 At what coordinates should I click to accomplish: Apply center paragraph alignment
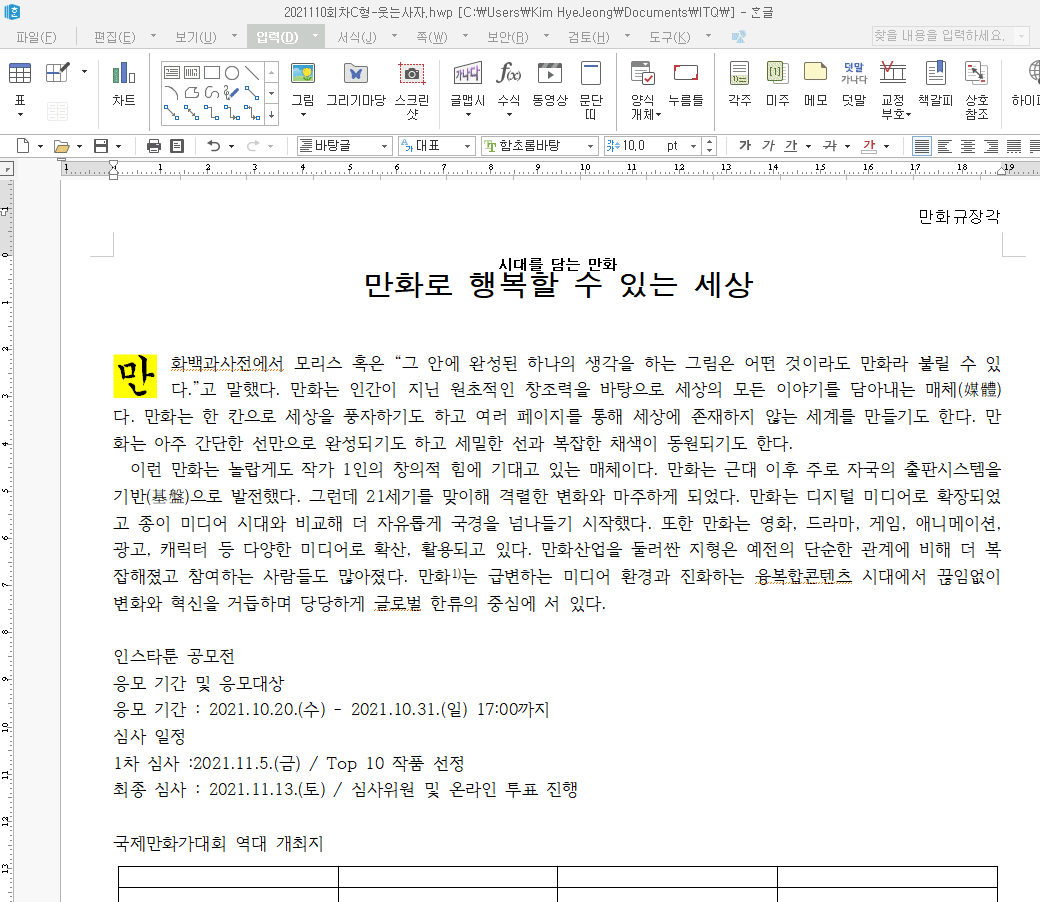(x=968, y=145)
